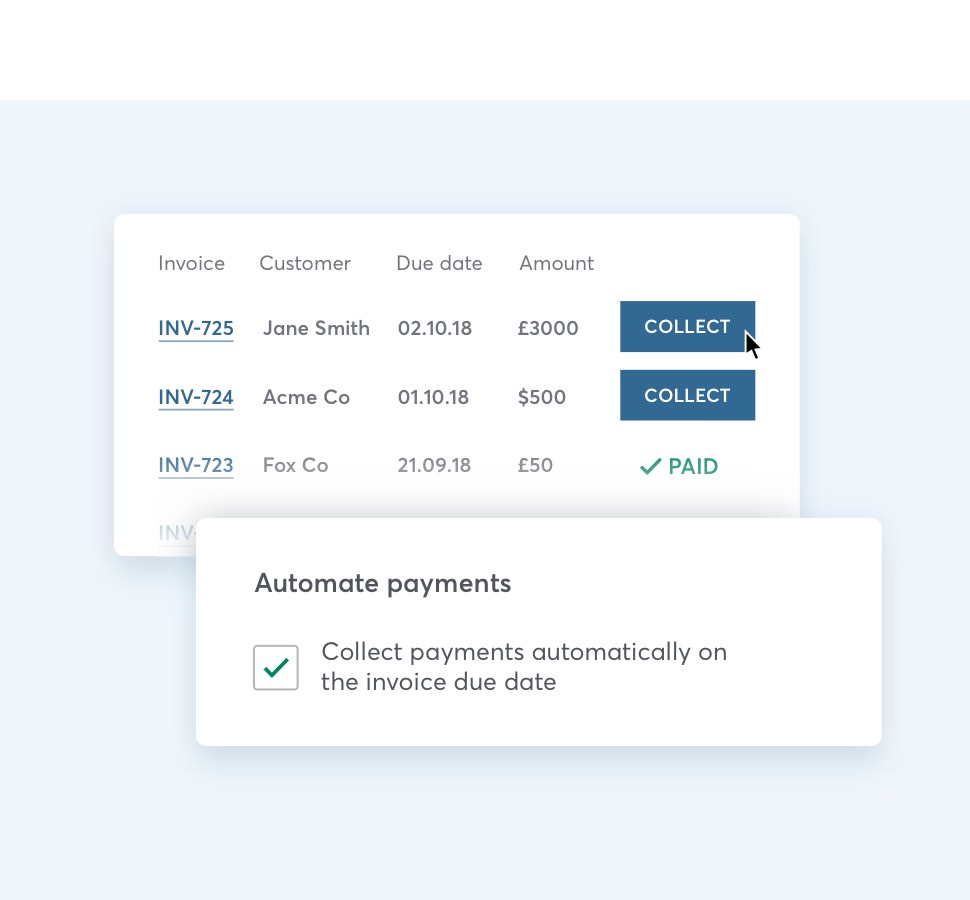Toggle the automatic payment collection checkbox
The height and width of the screenshot is (900, 970).
coord(276,667)
